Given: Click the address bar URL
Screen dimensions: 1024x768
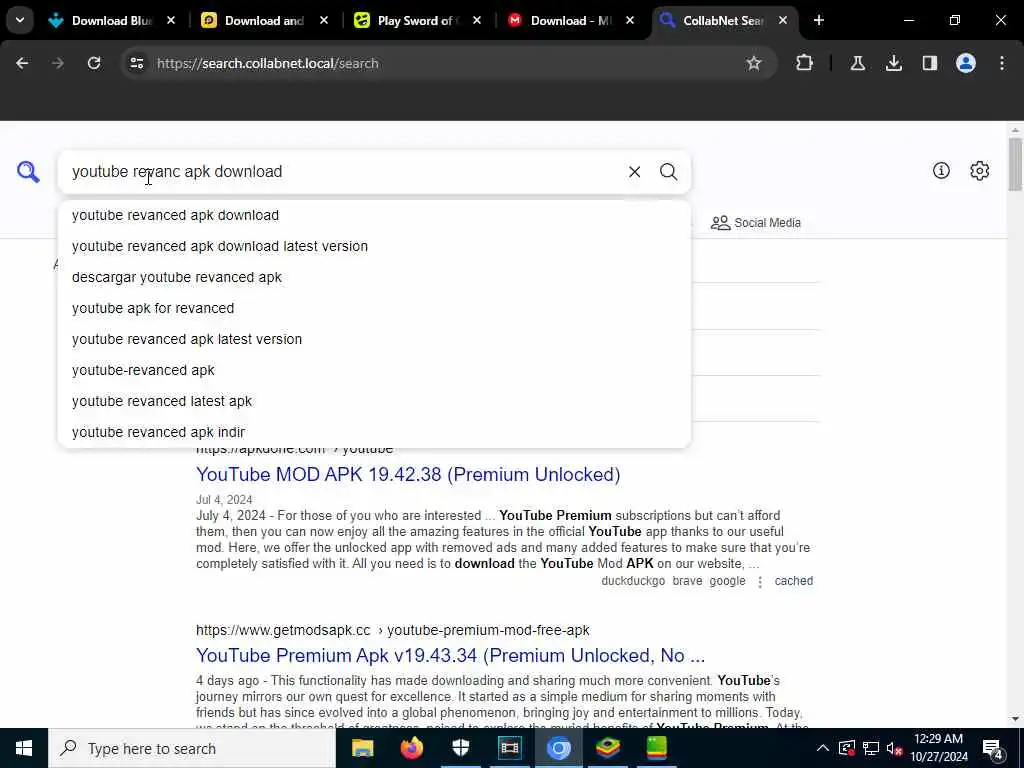Looking at the screenshot, I should tap(268, 63).
